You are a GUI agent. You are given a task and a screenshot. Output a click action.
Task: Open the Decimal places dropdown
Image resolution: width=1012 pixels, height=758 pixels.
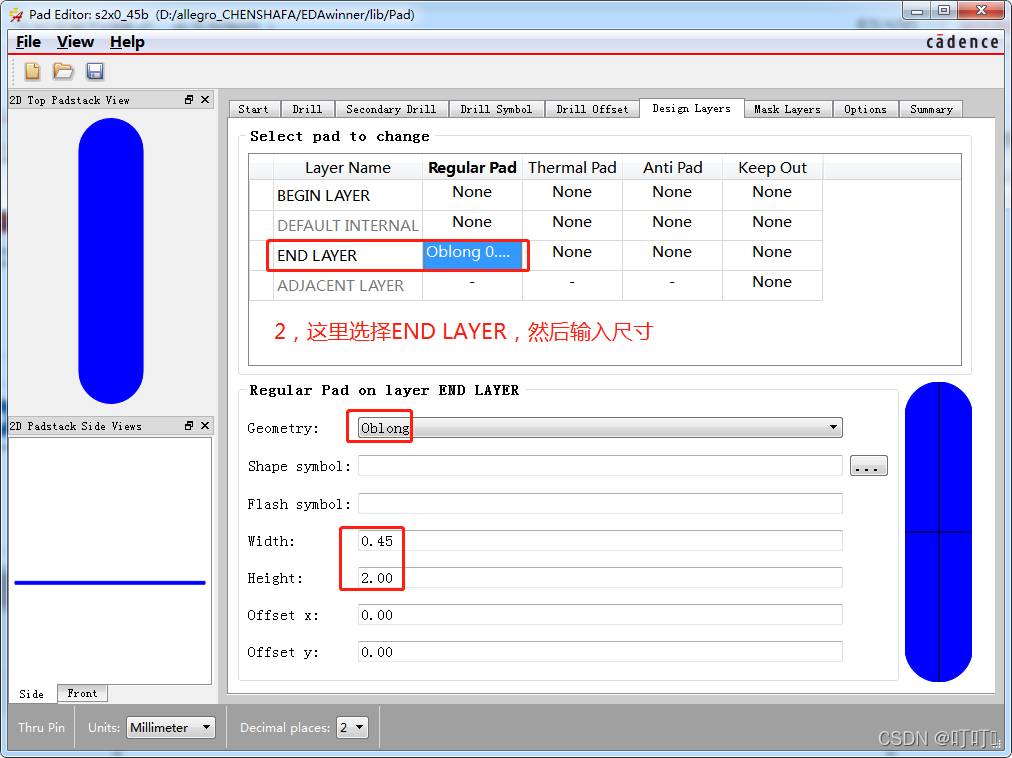tap(352, 728)
